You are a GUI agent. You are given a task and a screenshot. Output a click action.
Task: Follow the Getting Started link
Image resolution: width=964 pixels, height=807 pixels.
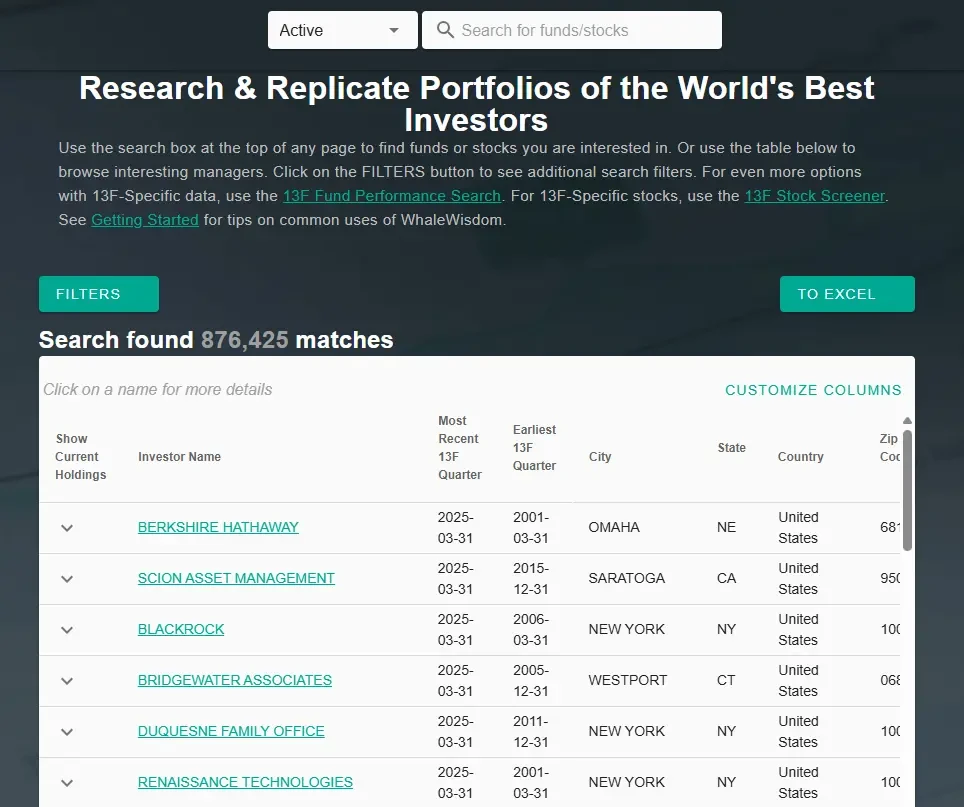click(145, 220)
